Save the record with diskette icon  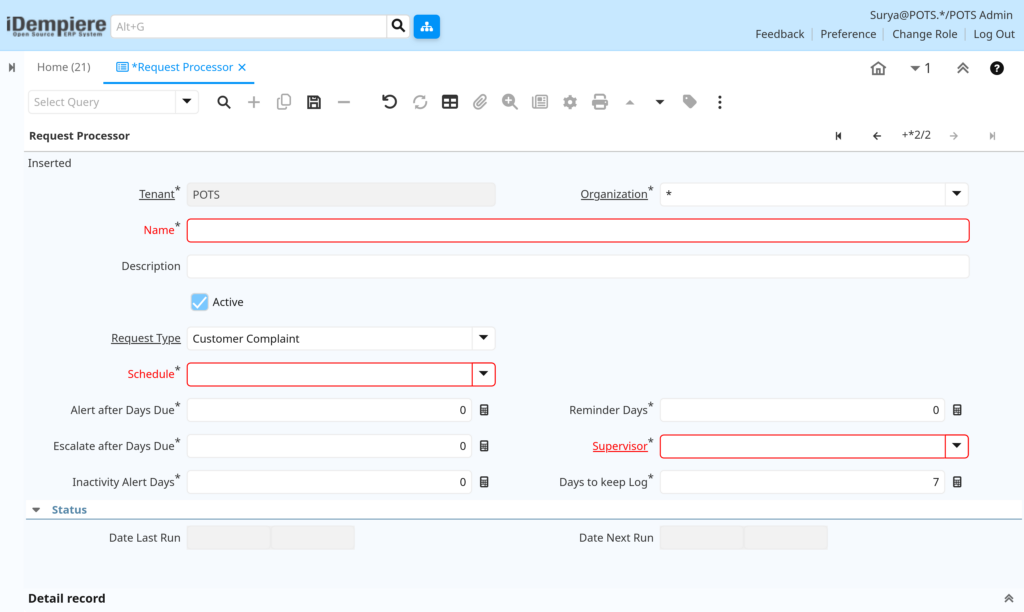(313, 102)
